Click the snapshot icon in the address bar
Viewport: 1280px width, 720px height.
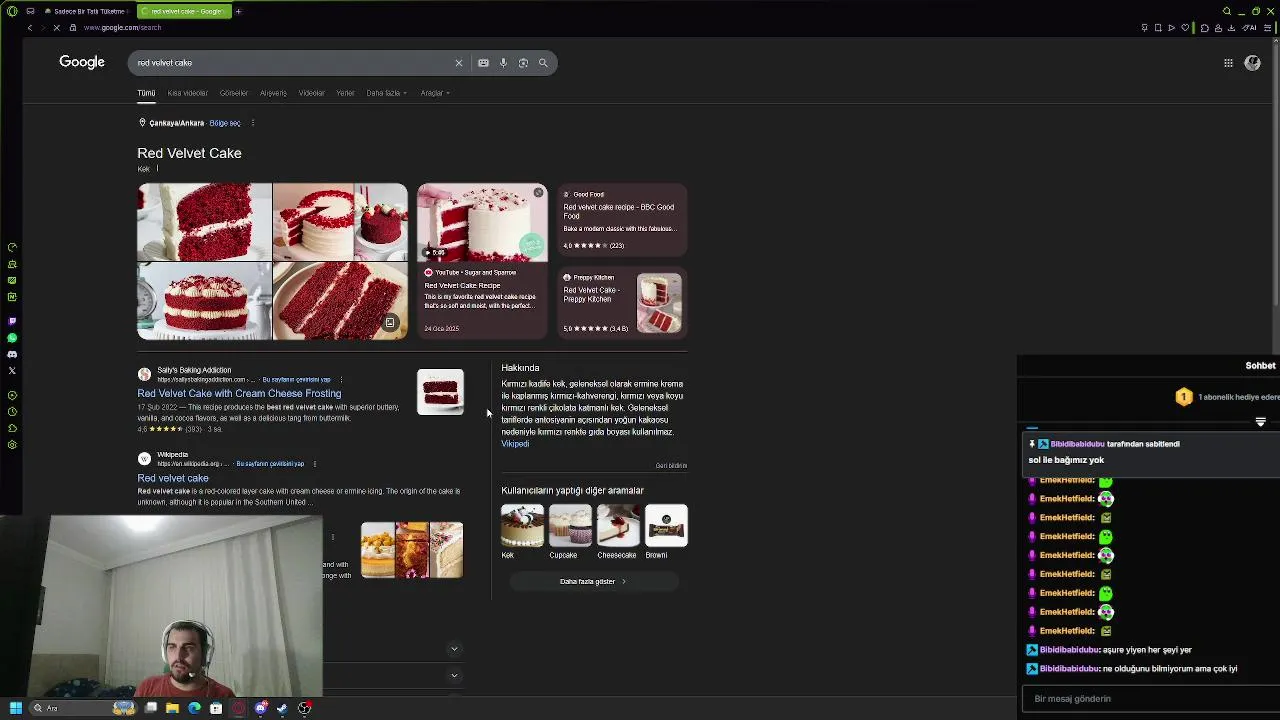click(x=1158, y=28)
